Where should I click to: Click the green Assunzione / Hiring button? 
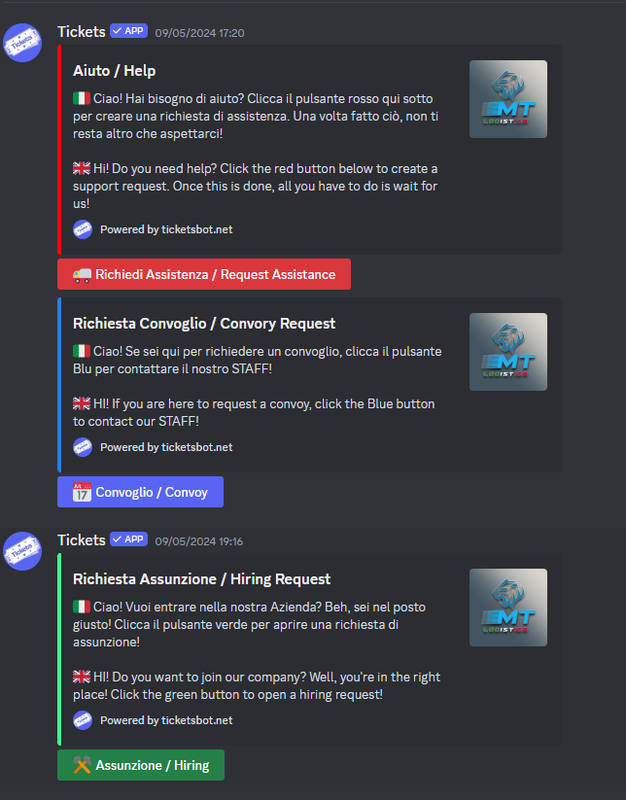(141, 765)
